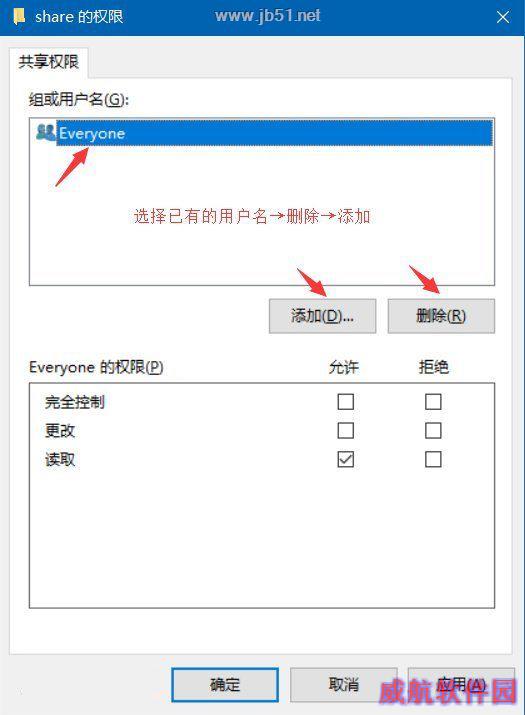Screen dimensions: 525x715
Task: Close the share 的权限 dialog
Action: (x=503, y=17)
